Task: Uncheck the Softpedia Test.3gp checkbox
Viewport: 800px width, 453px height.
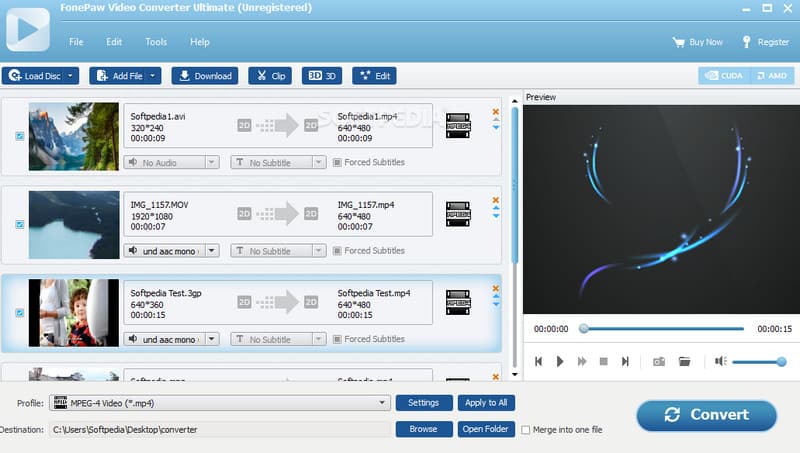Action: (20, 313)
